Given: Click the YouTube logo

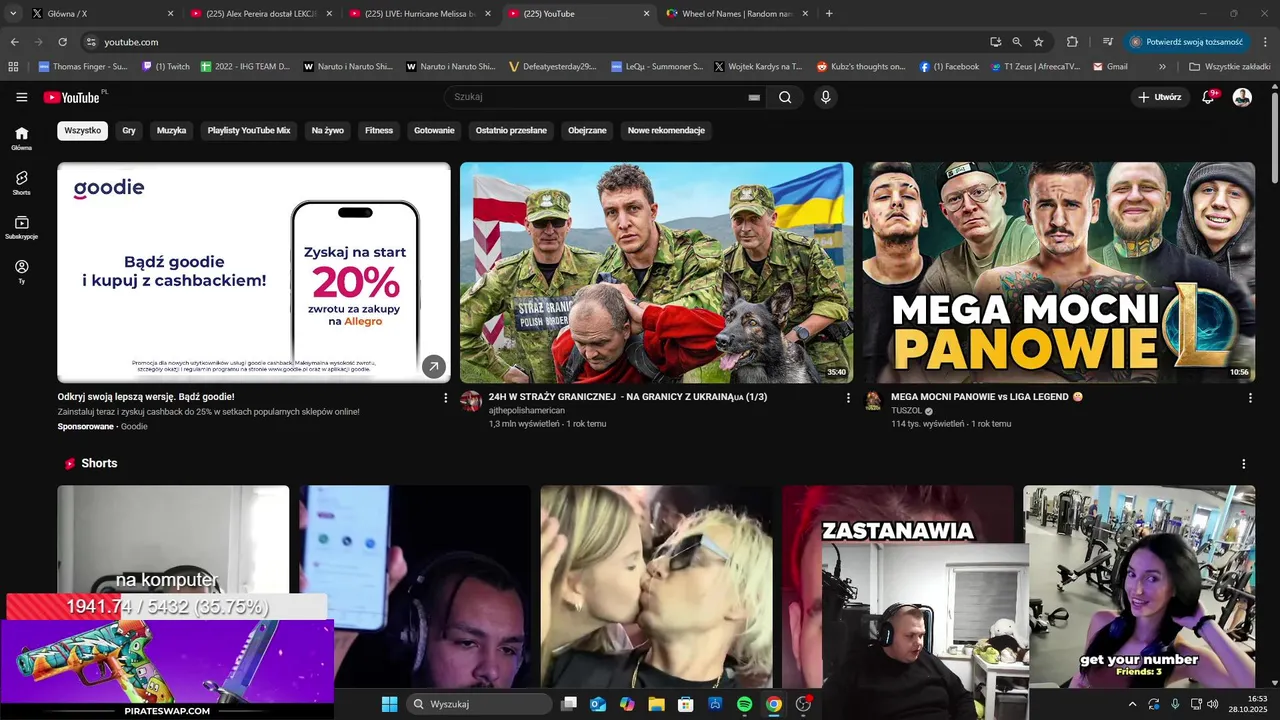Looking at the screenshot, I should click(72, 97).
